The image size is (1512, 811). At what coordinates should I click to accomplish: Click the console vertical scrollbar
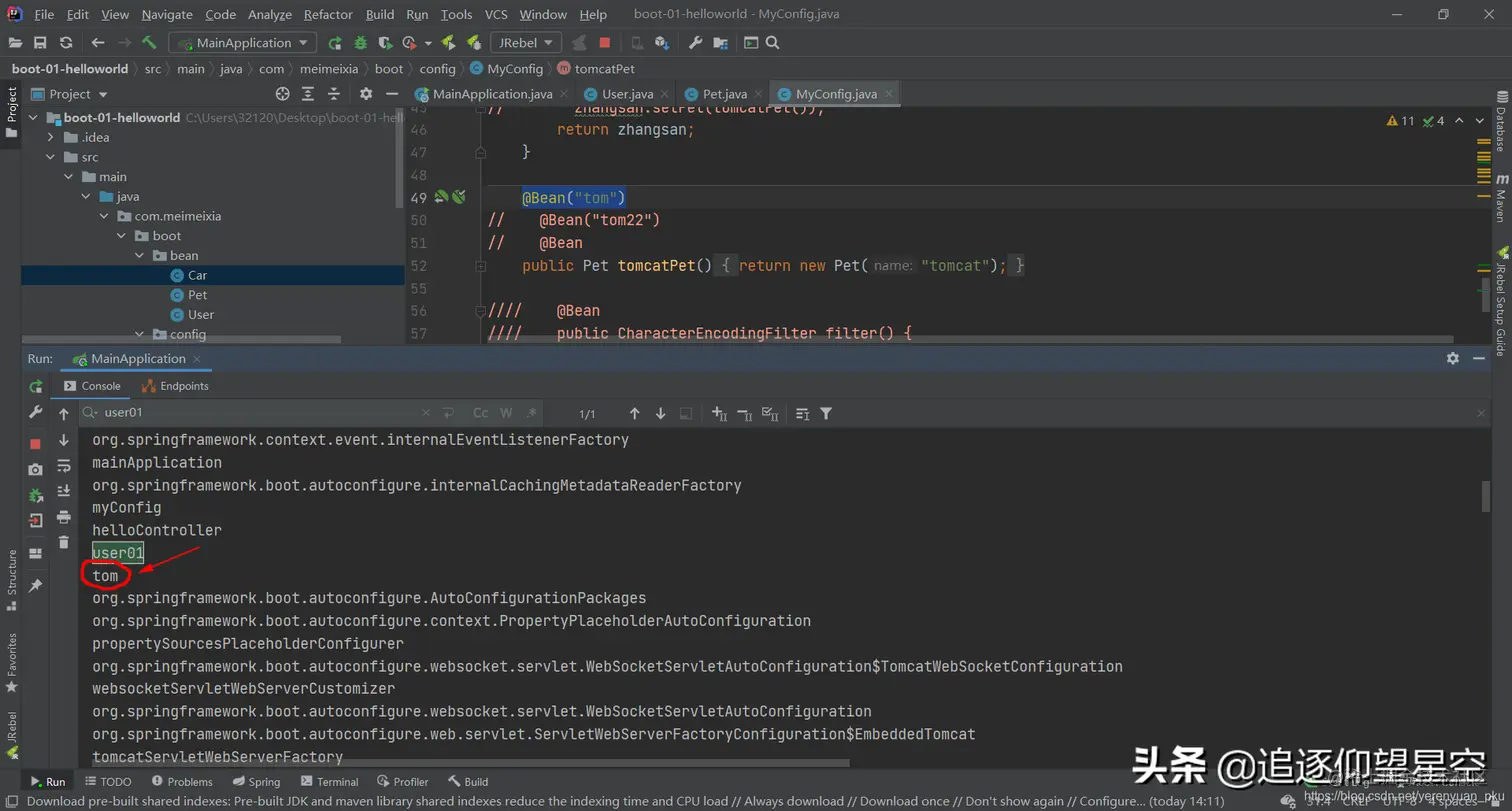(1486, 496)
